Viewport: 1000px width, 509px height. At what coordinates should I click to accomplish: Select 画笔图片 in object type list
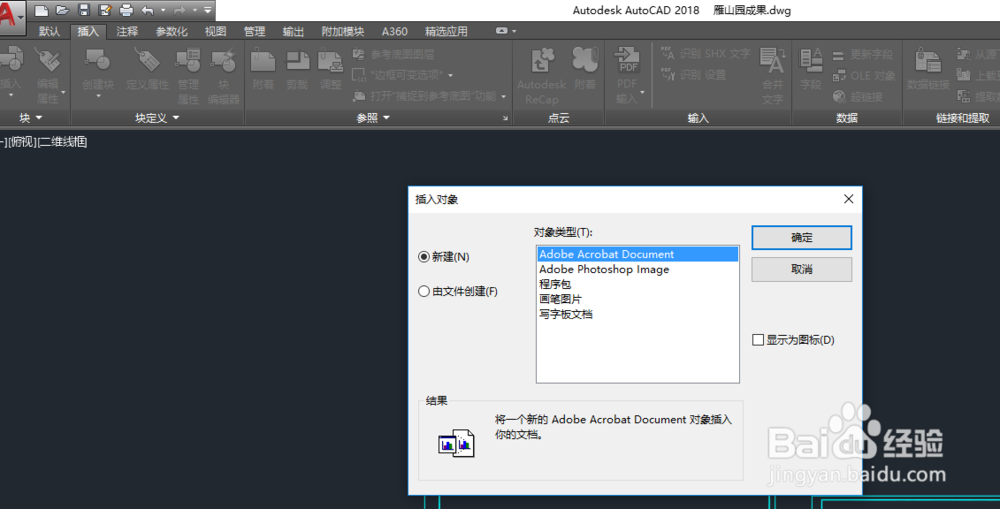pyautogui.click(x=638, y=299)
